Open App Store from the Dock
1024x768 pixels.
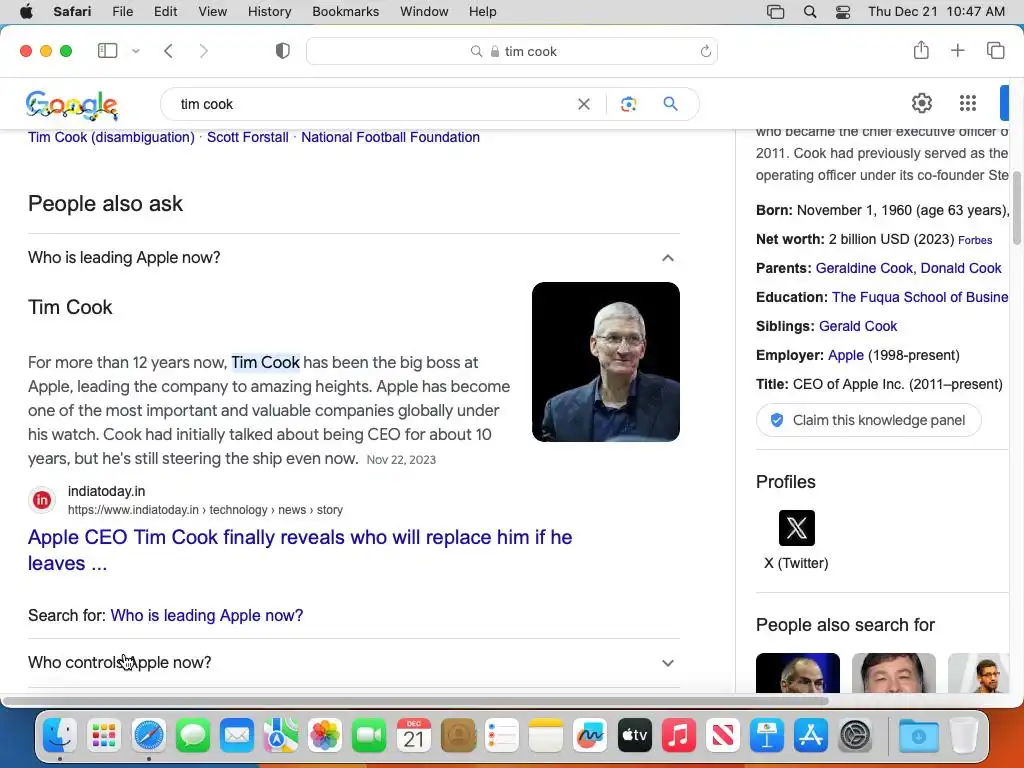[x=810, y=736]
